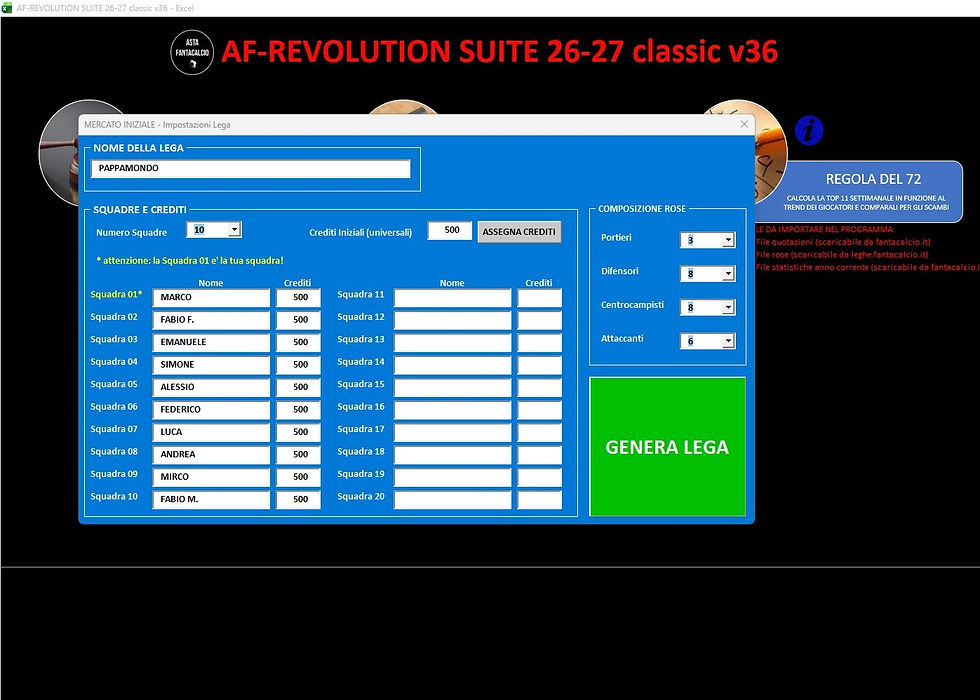Click the empty Squadra 11 credits field
The width and height of the screenshot is (980, 700).
coord(540,298)
